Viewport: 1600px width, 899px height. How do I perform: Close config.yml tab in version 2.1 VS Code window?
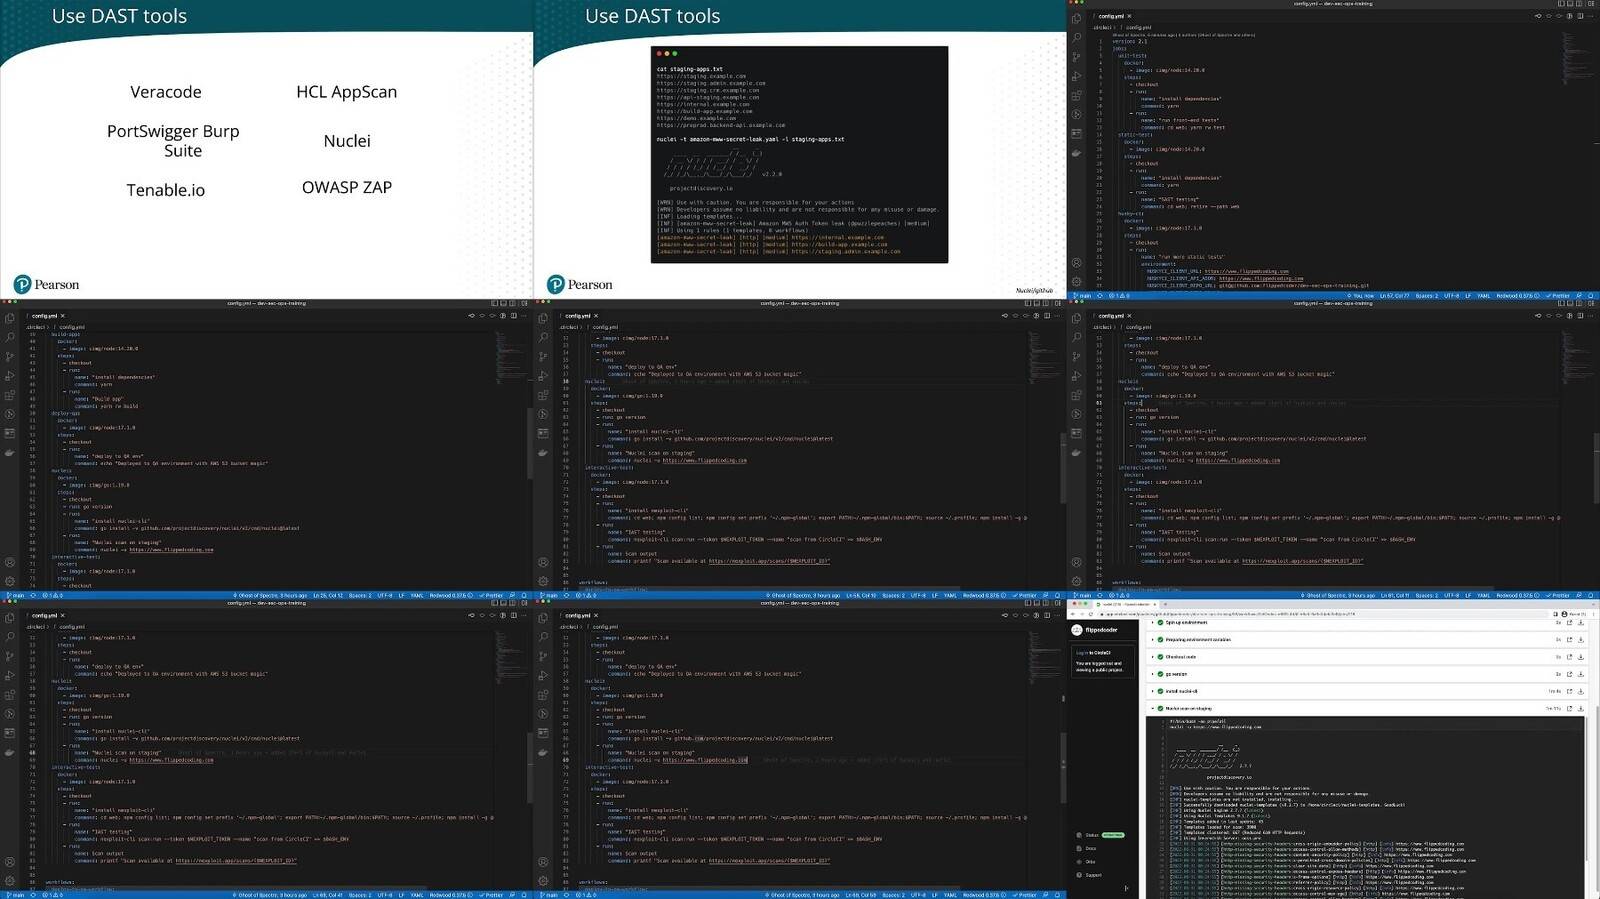coord(1129,16)
